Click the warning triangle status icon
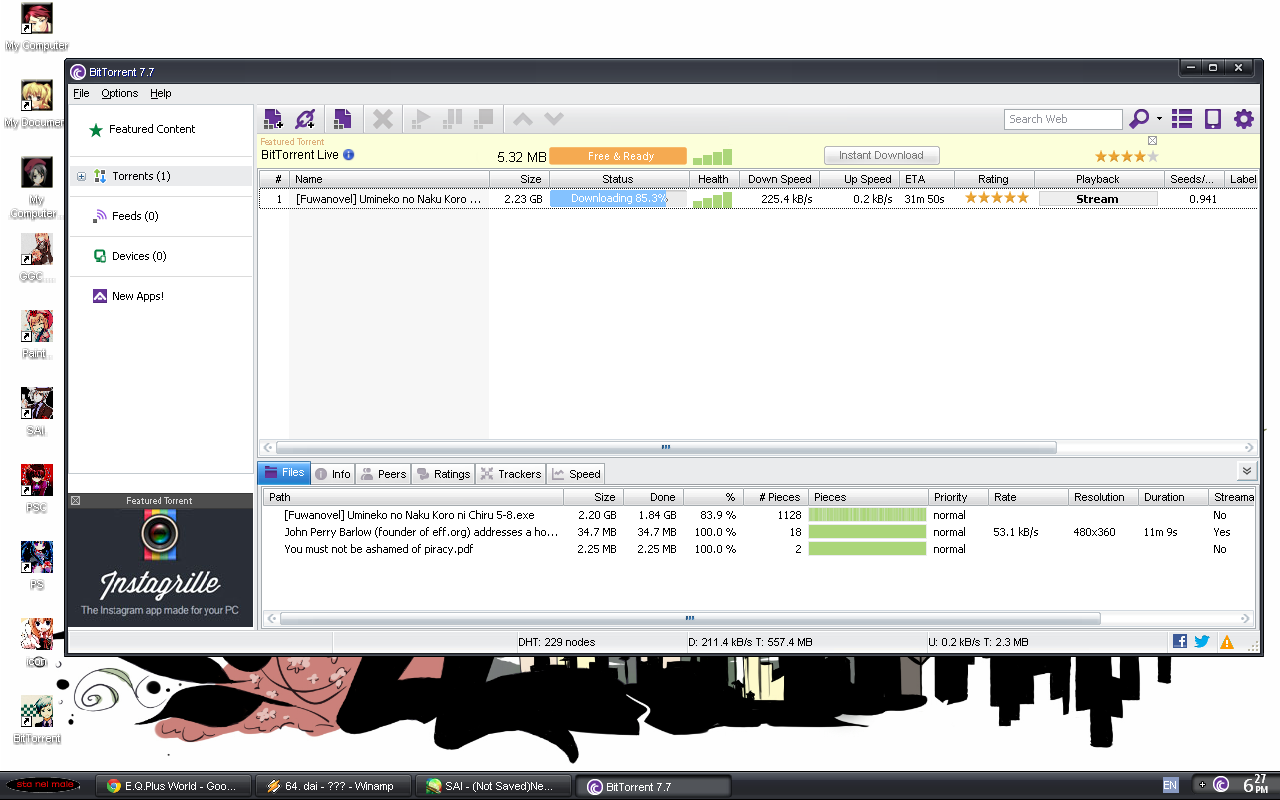Image resolution: width=1280 pixels, height=800 pixels. point(1226,642)
